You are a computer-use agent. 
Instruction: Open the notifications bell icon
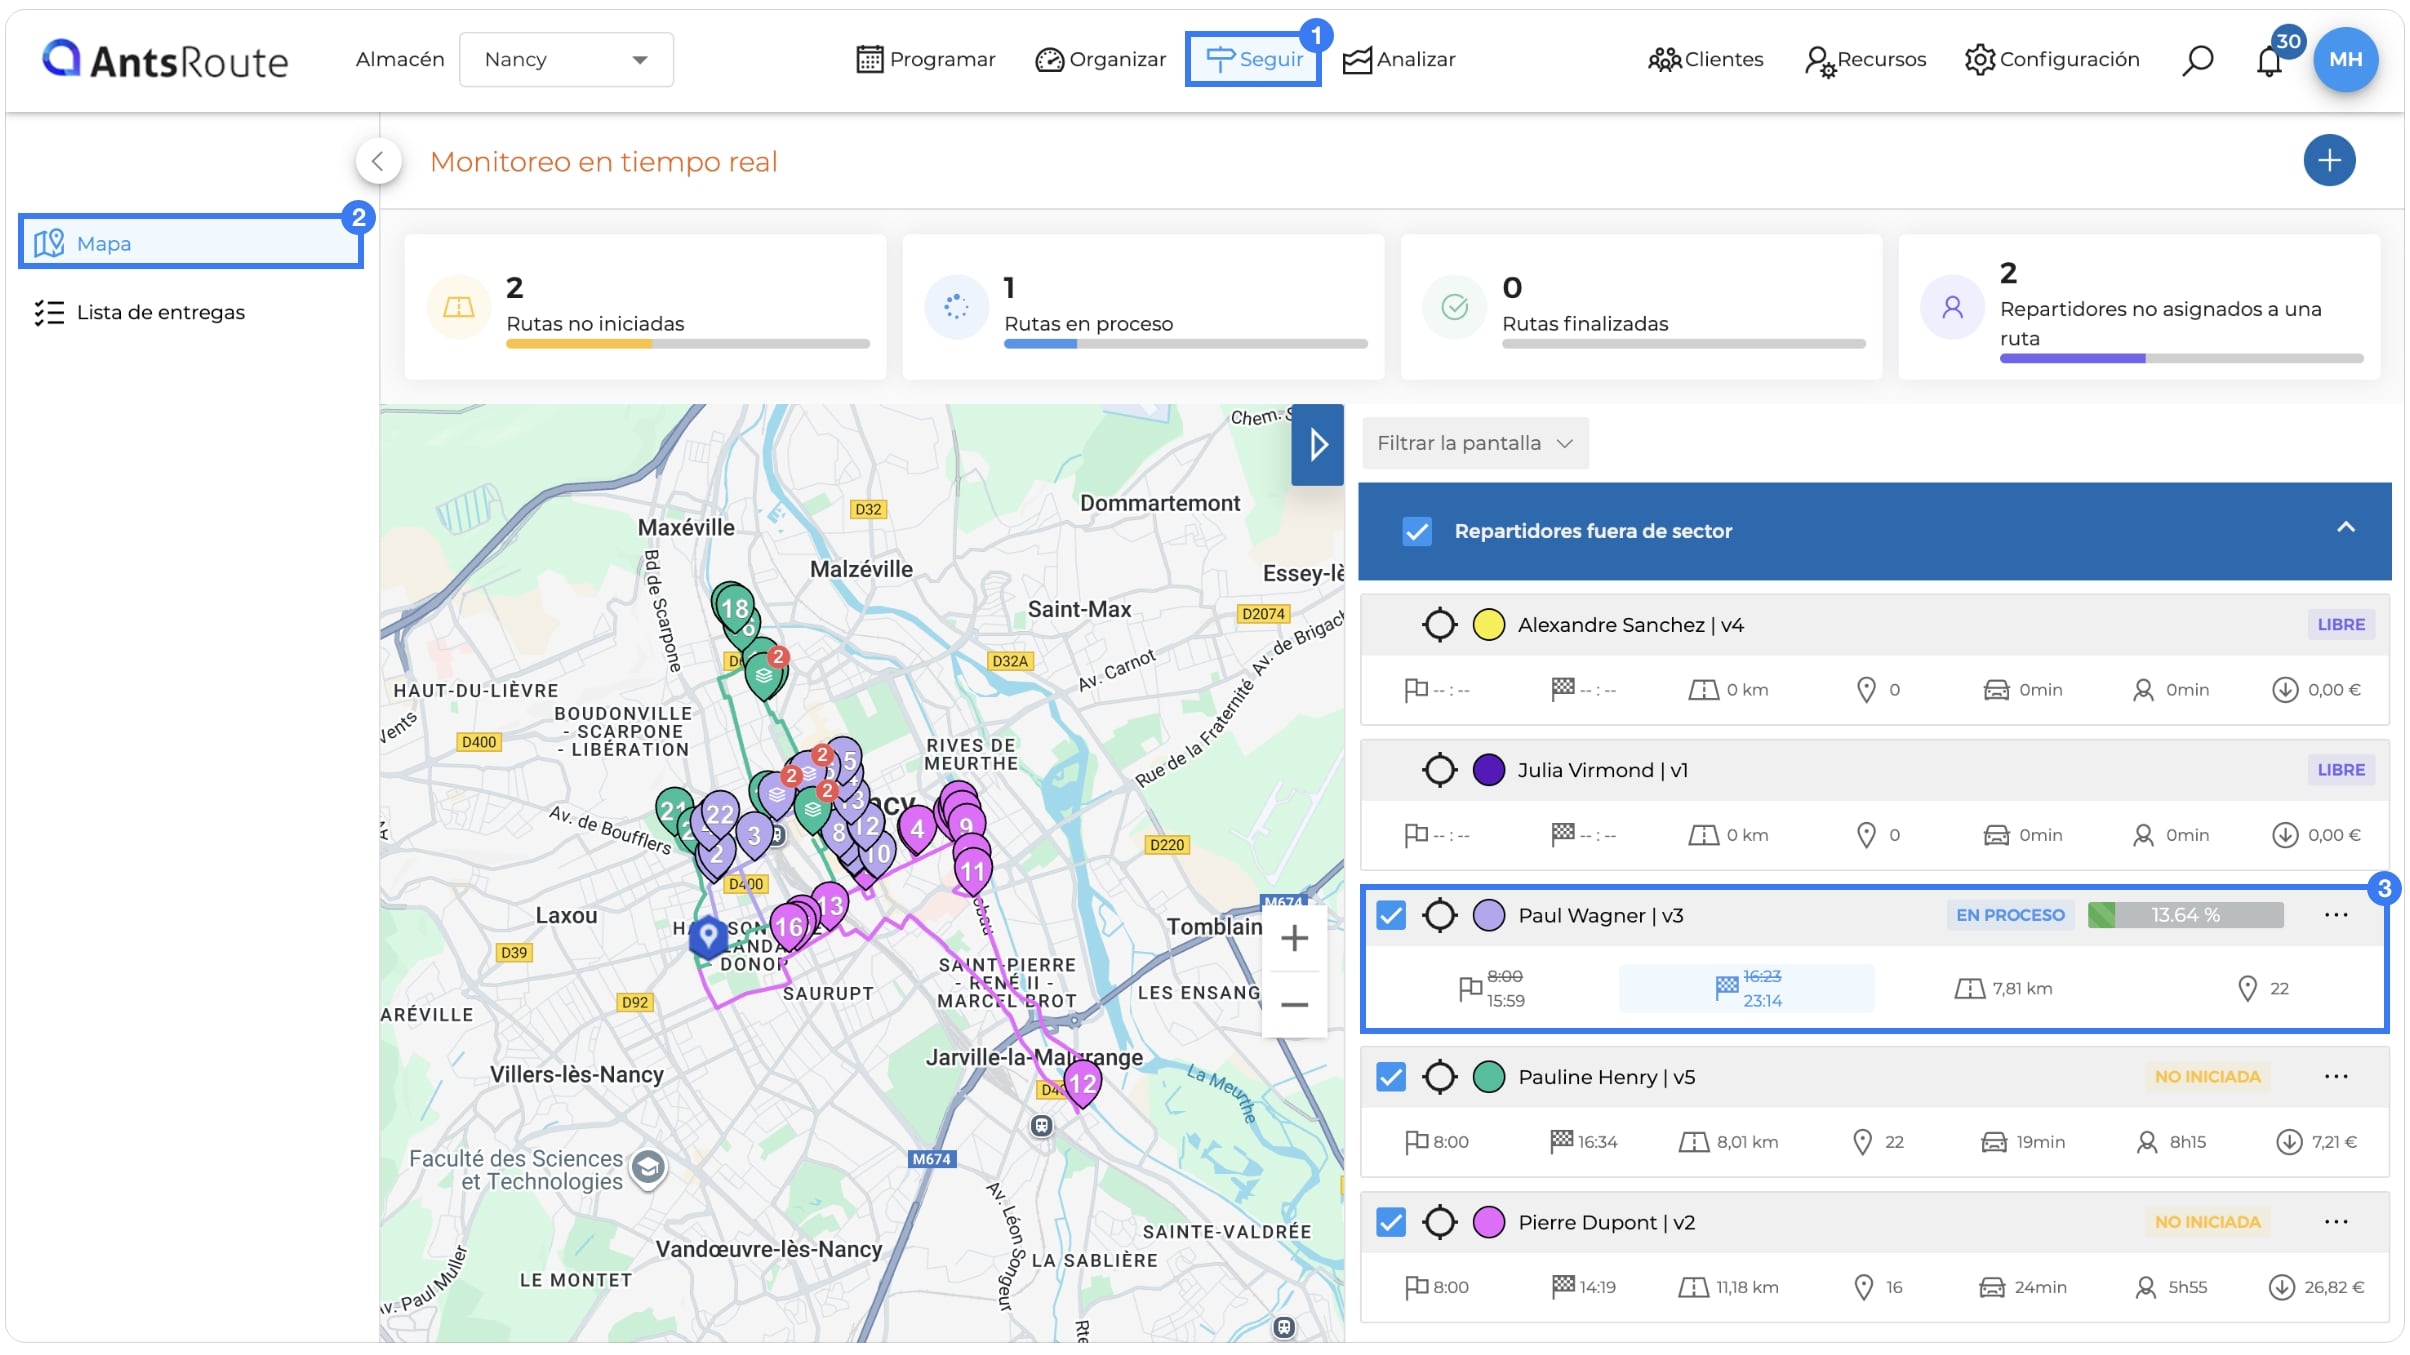point(2269,61)
